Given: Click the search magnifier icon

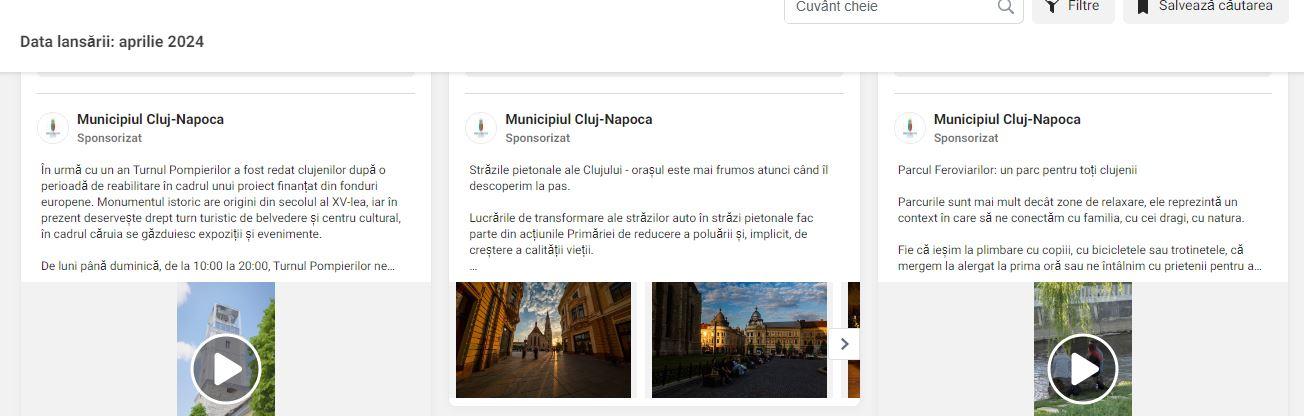Looking at the screenshot, I should coord(1005,7).
